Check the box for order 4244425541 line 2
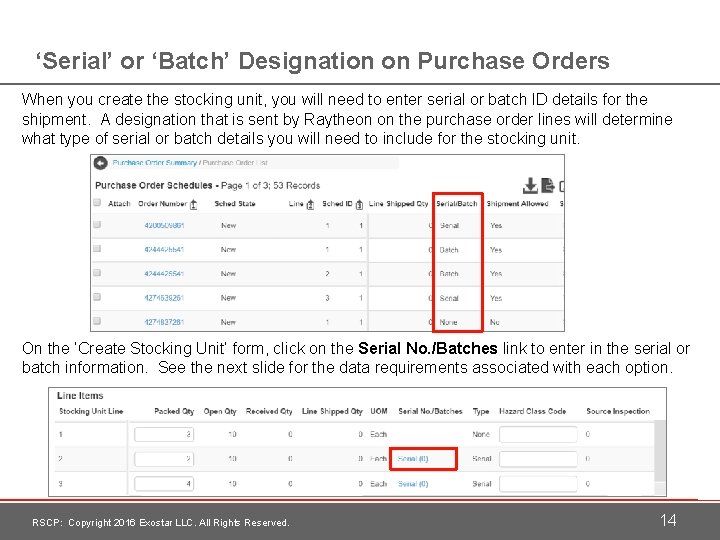The width and height of the screenshot is (720, 540). [x=97, y=272]
